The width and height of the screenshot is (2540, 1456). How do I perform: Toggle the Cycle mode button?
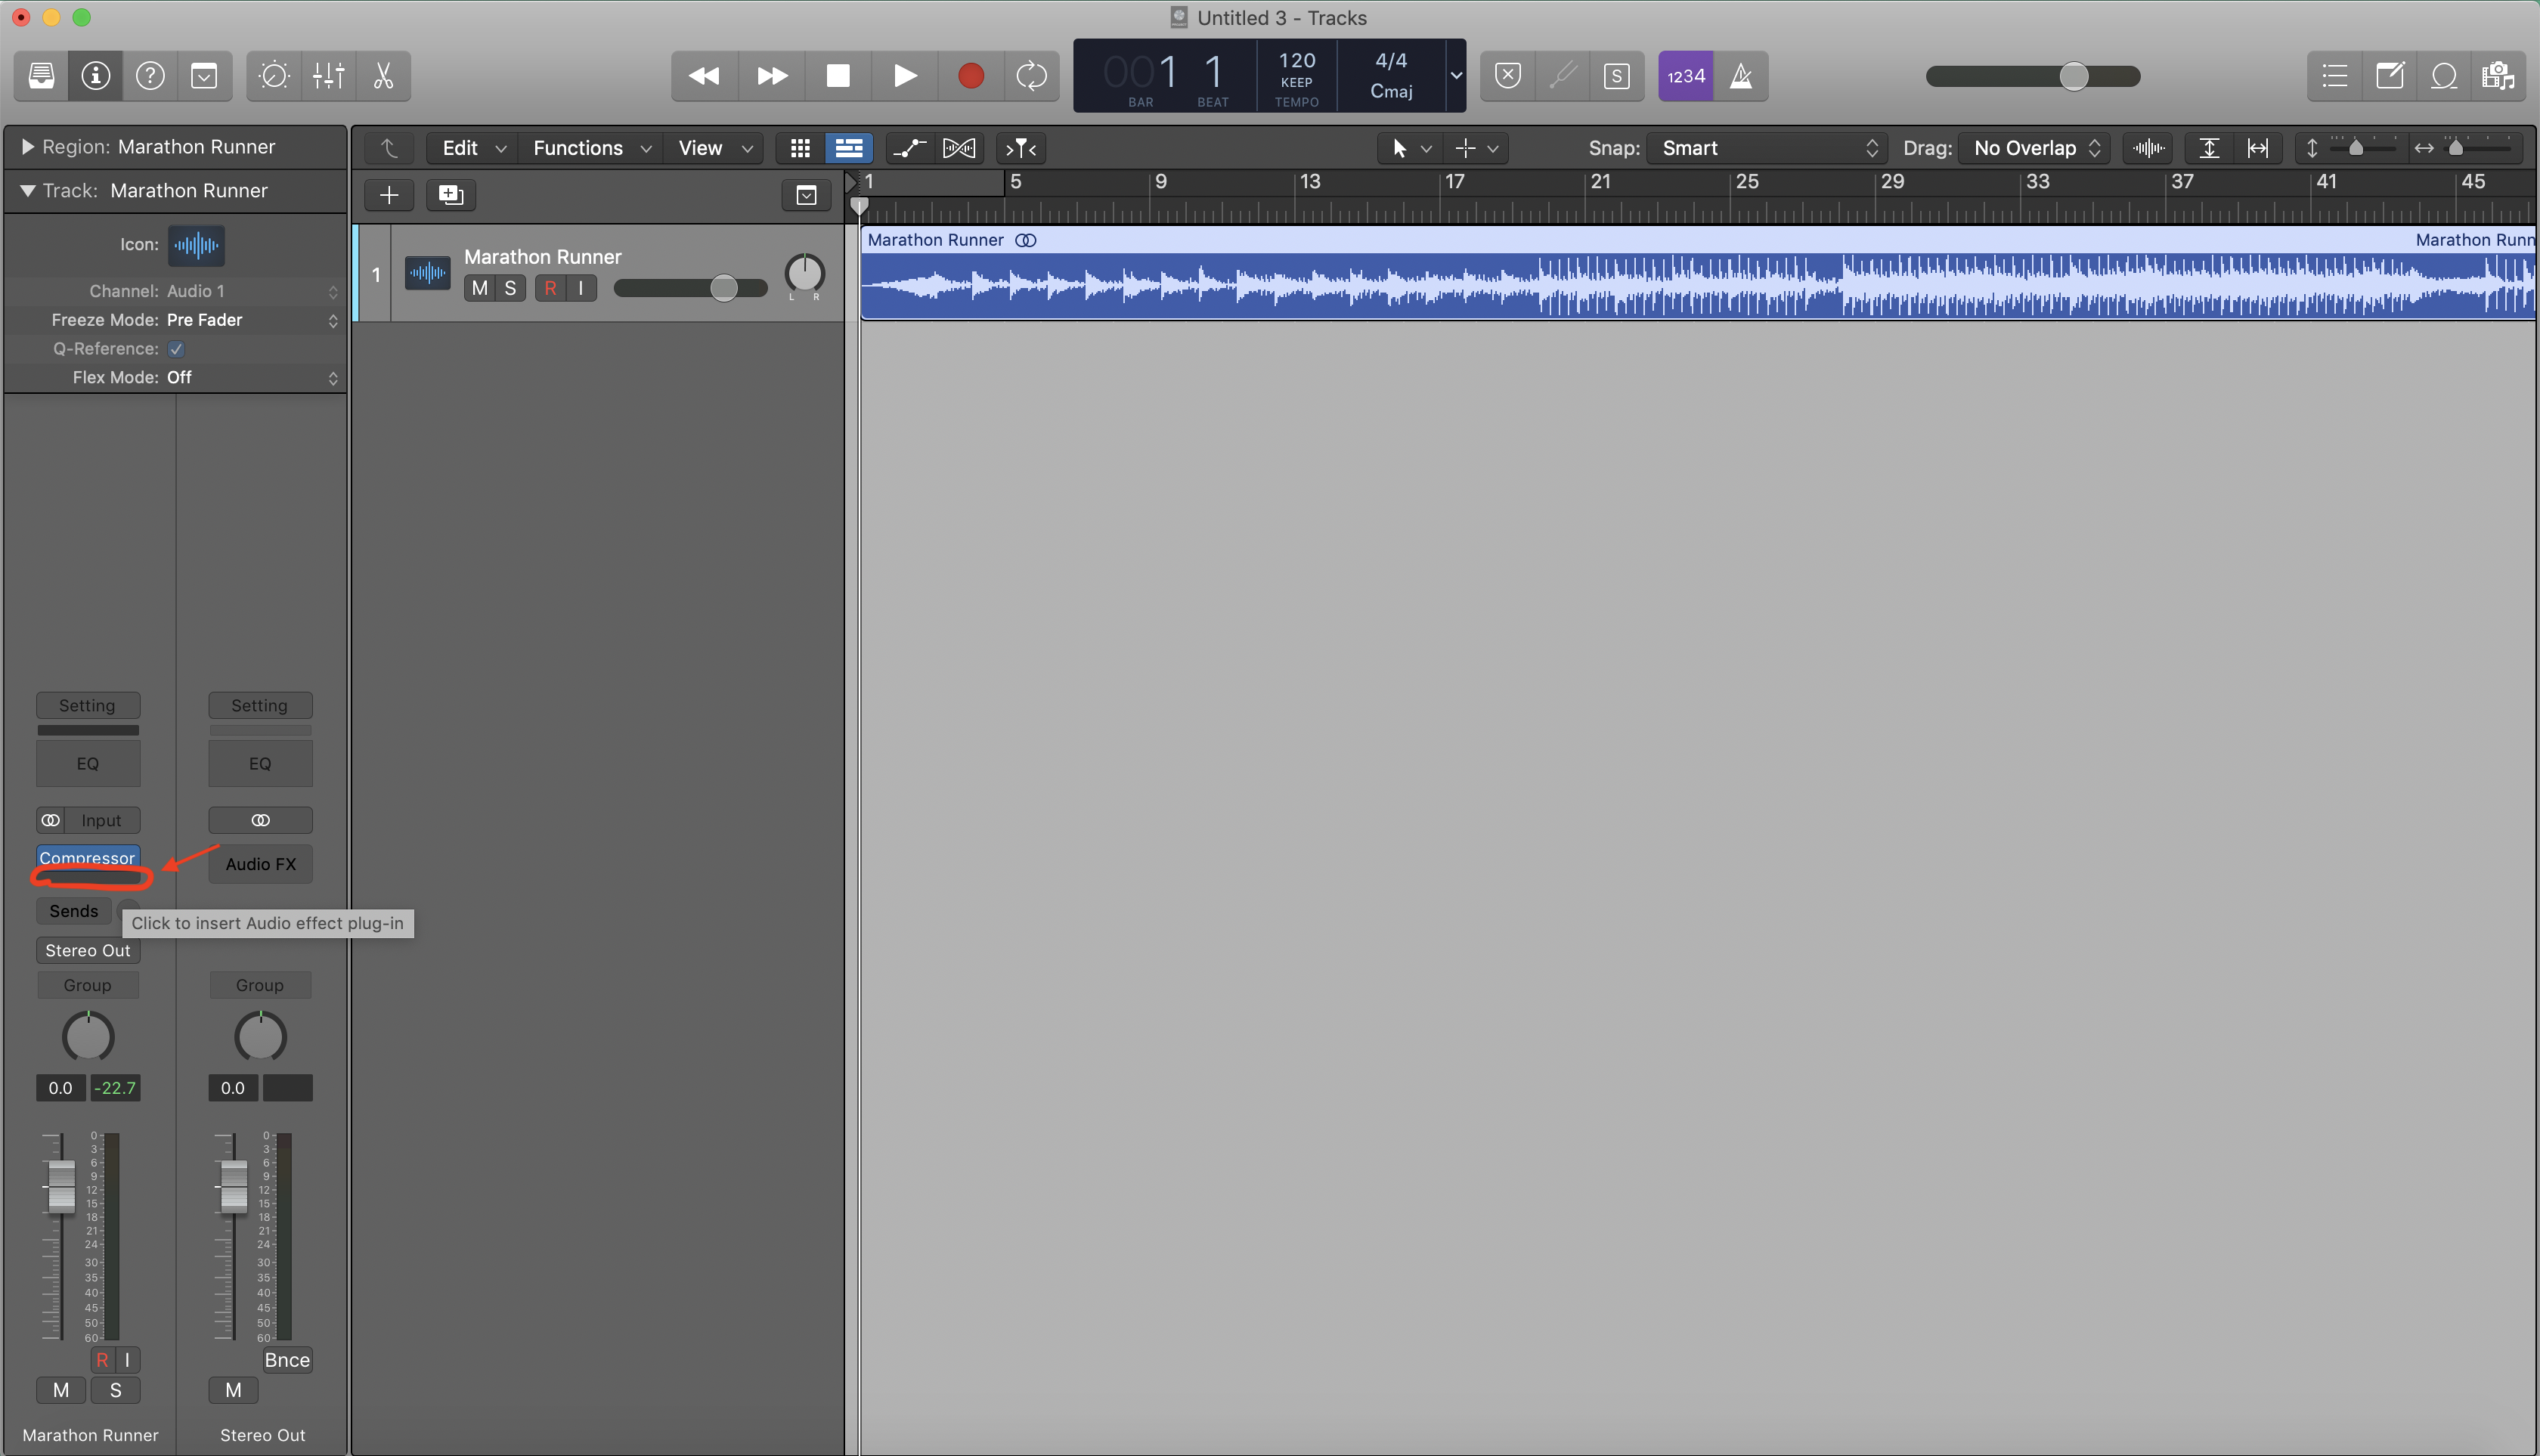1031,76
